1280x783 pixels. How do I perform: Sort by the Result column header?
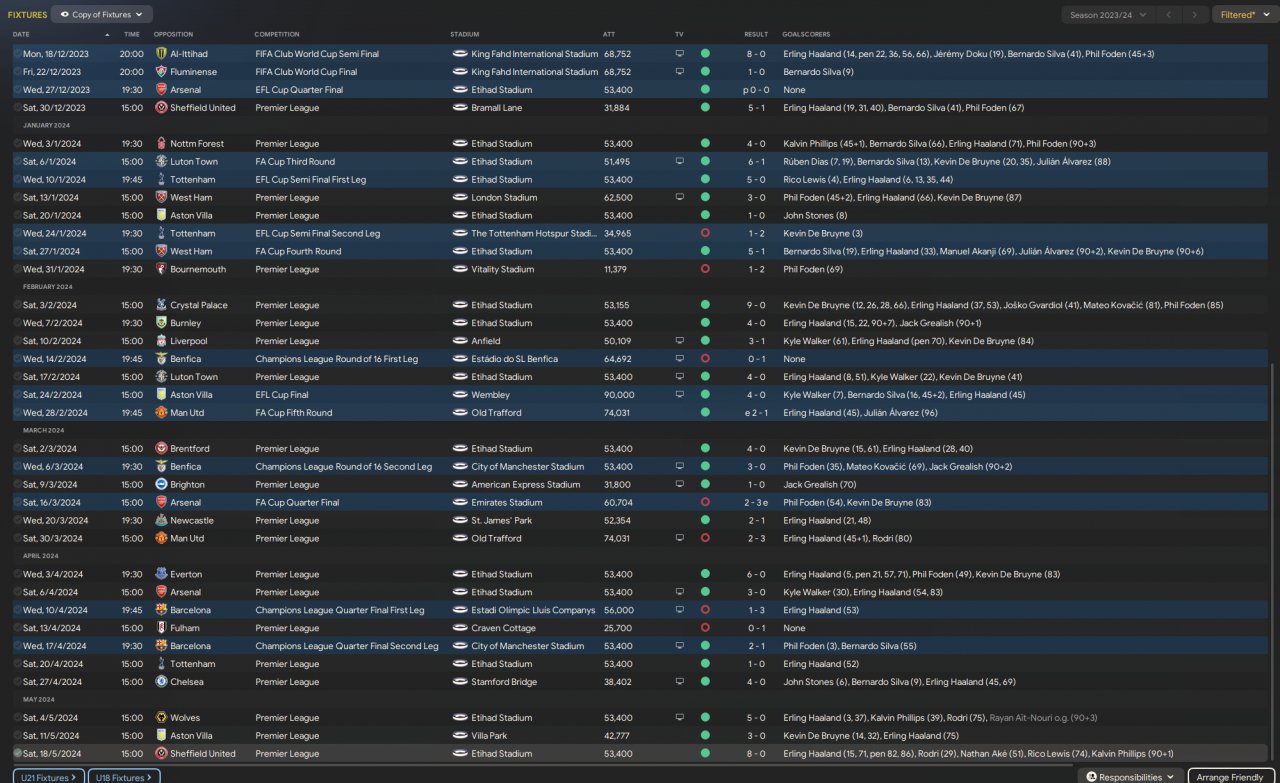tap(756, 35)
